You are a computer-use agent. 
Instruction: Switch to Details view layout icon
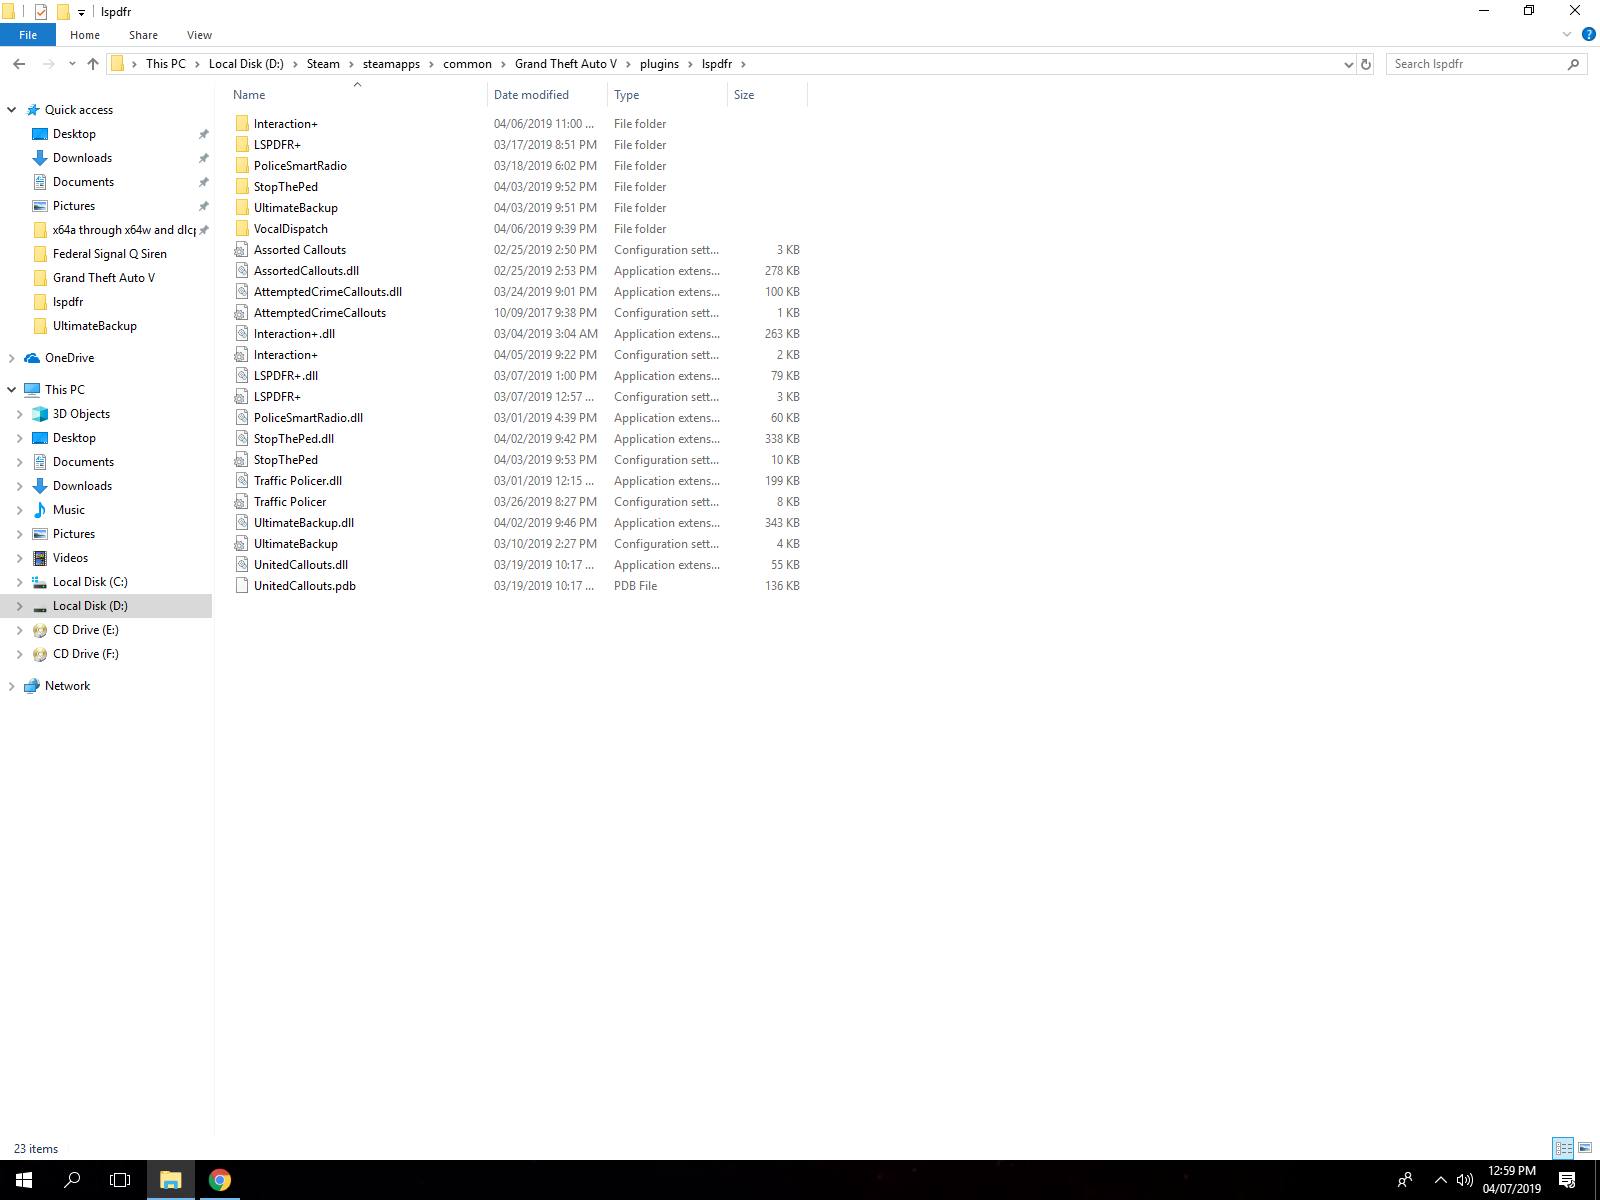click(x=1563, y=1148)
